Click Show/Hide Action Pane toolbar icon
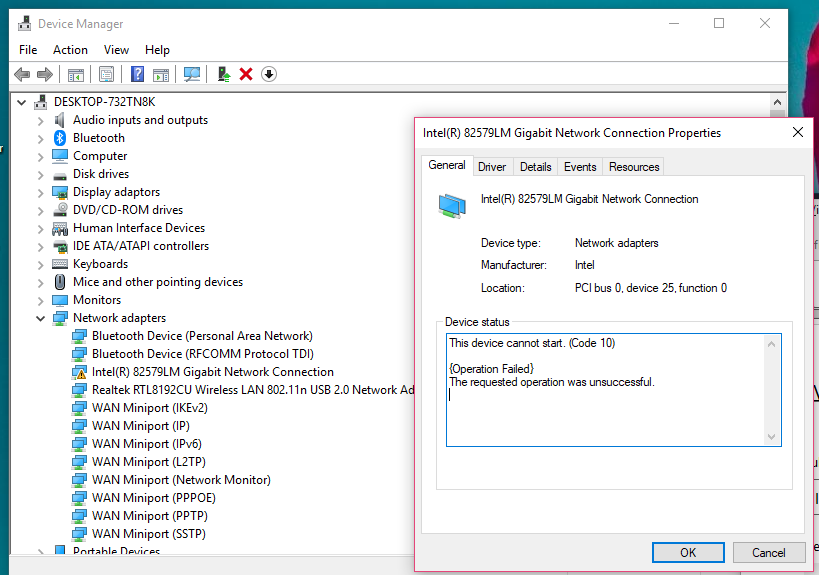819x575 pixels. click(161, 75)
